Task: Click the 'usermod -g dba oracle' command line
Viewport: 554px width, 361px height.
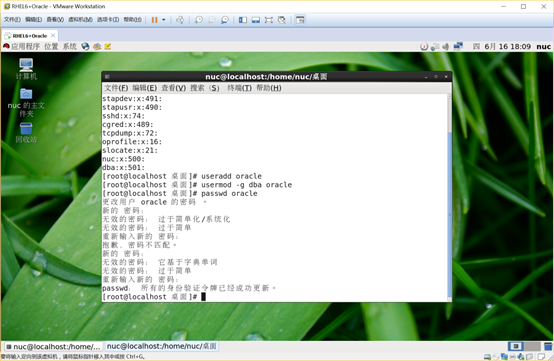Action: click(x=198, y=185)
